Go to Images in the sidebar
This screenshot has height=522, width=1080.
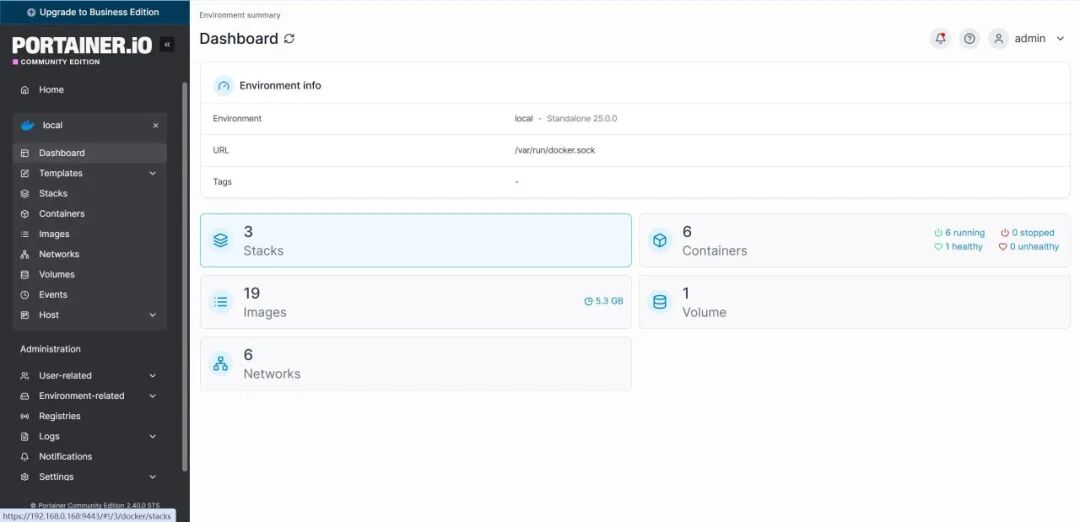tap(90, 234)
